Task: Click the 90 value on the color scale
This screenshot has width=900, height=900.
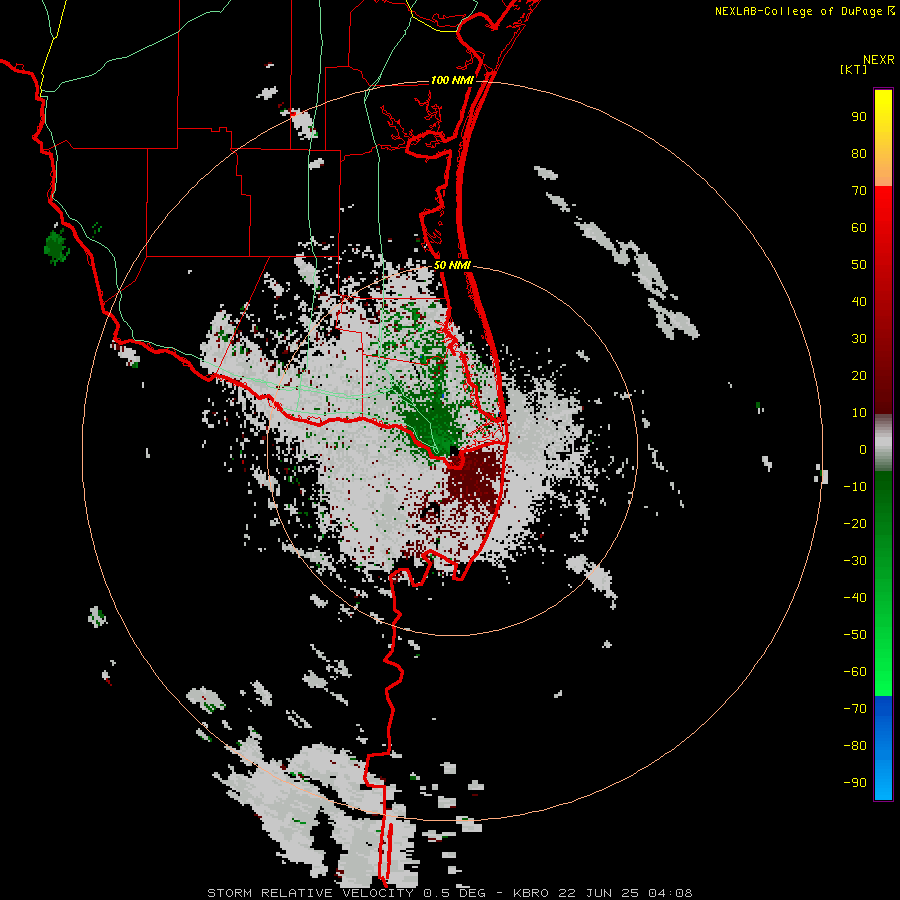Action: [x=859, y=117]
